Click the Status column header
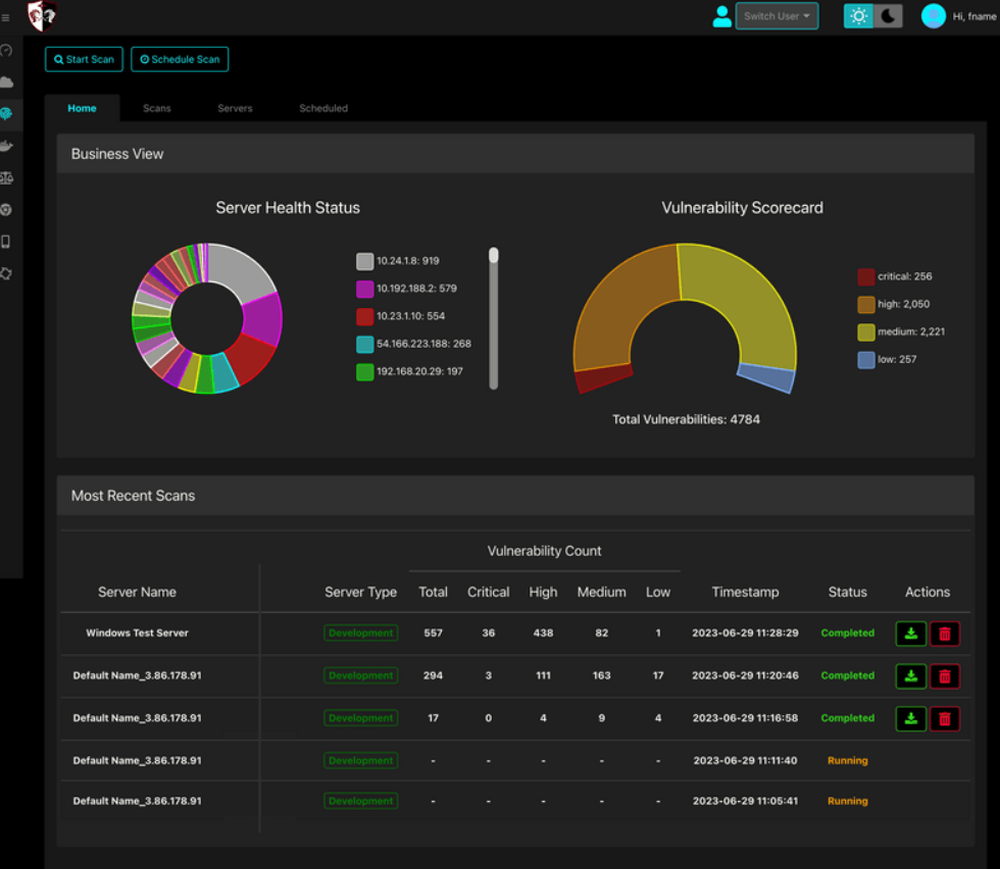1000x869 pixels. [848, 592]
